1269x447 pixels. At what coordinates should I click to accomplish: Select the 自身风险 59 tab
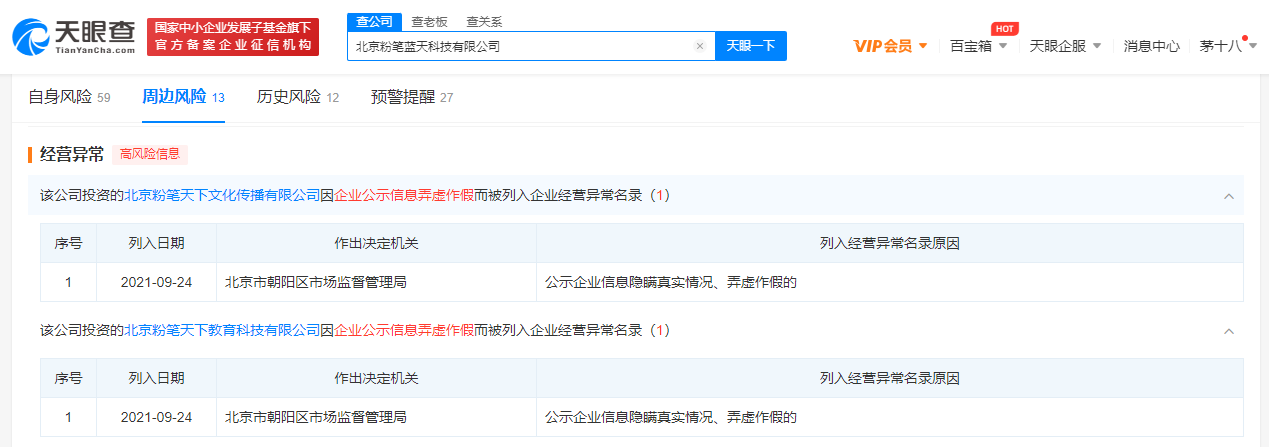[69, 97]
